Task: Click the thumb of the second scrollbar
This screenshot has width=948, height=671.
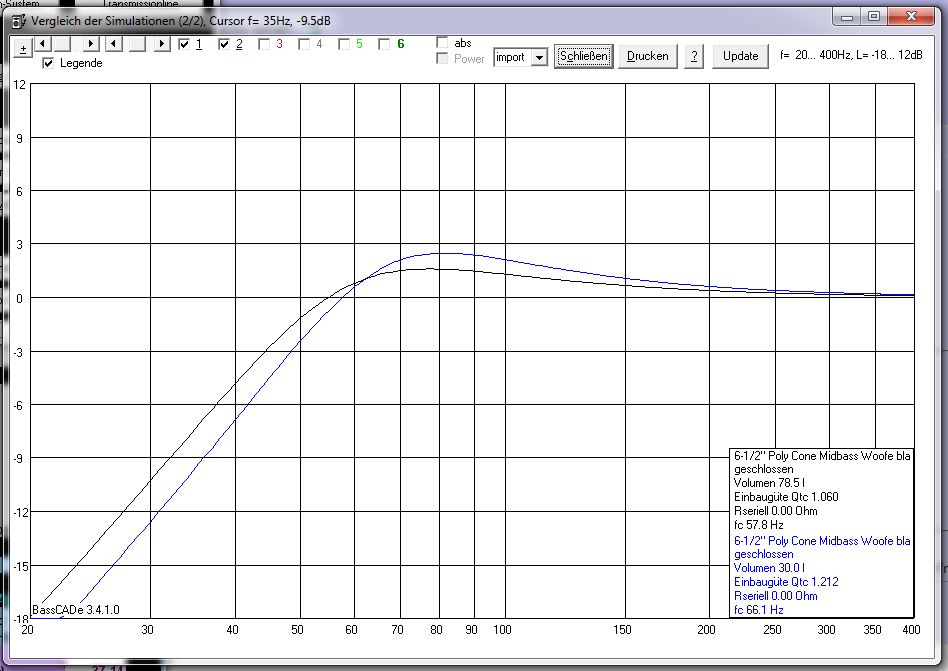Action: click(137, 44)
